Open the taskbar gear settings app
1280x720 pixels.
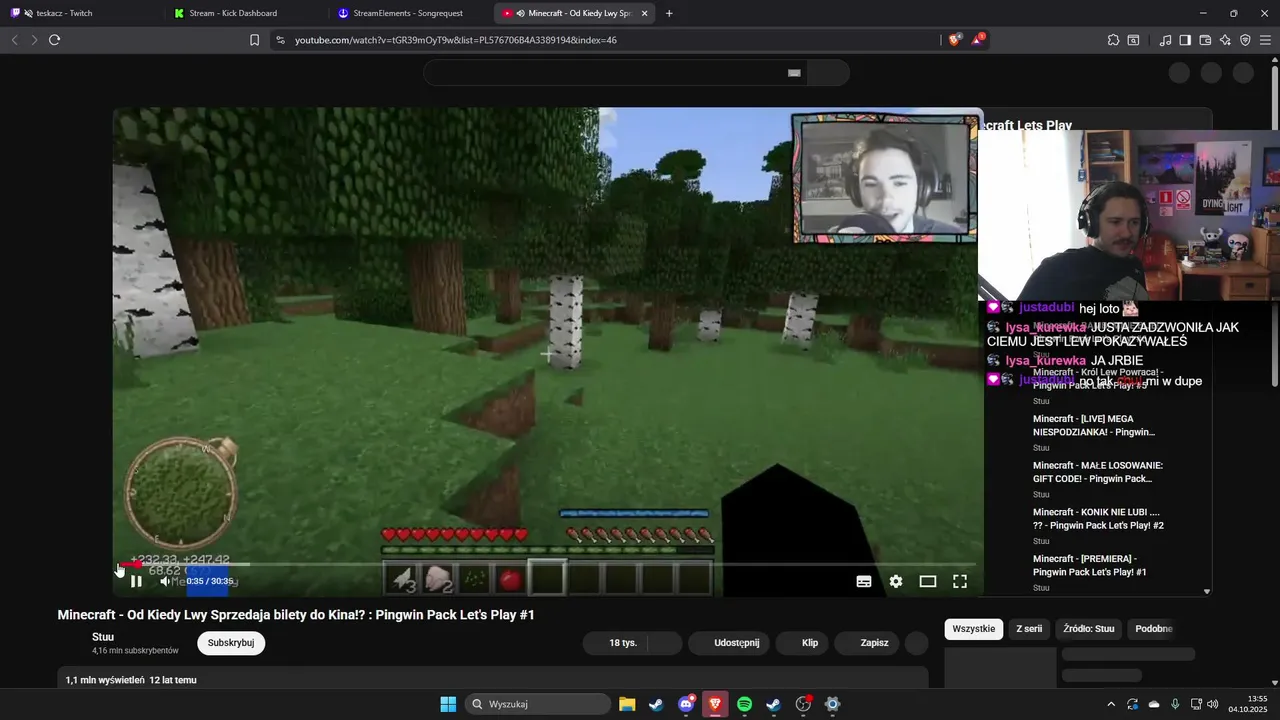click(832, 704)
